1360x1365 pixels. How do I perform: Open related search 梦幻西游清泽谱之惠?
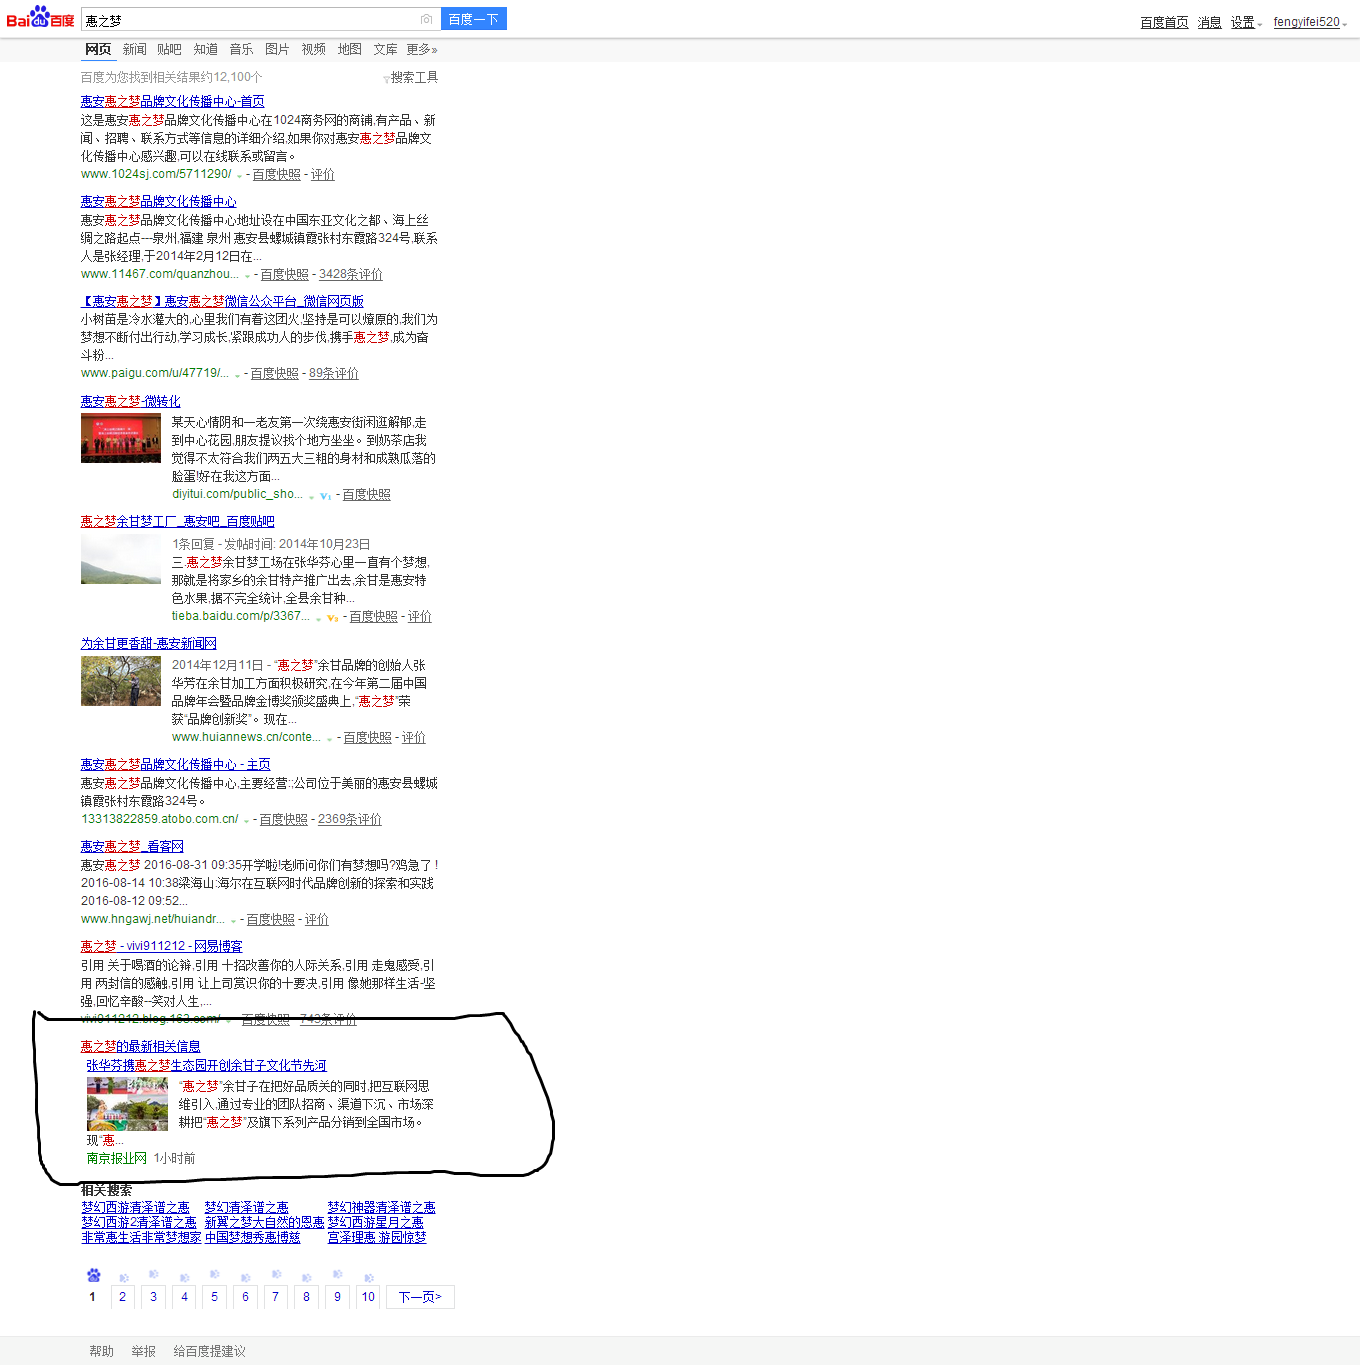[136, 1207]
